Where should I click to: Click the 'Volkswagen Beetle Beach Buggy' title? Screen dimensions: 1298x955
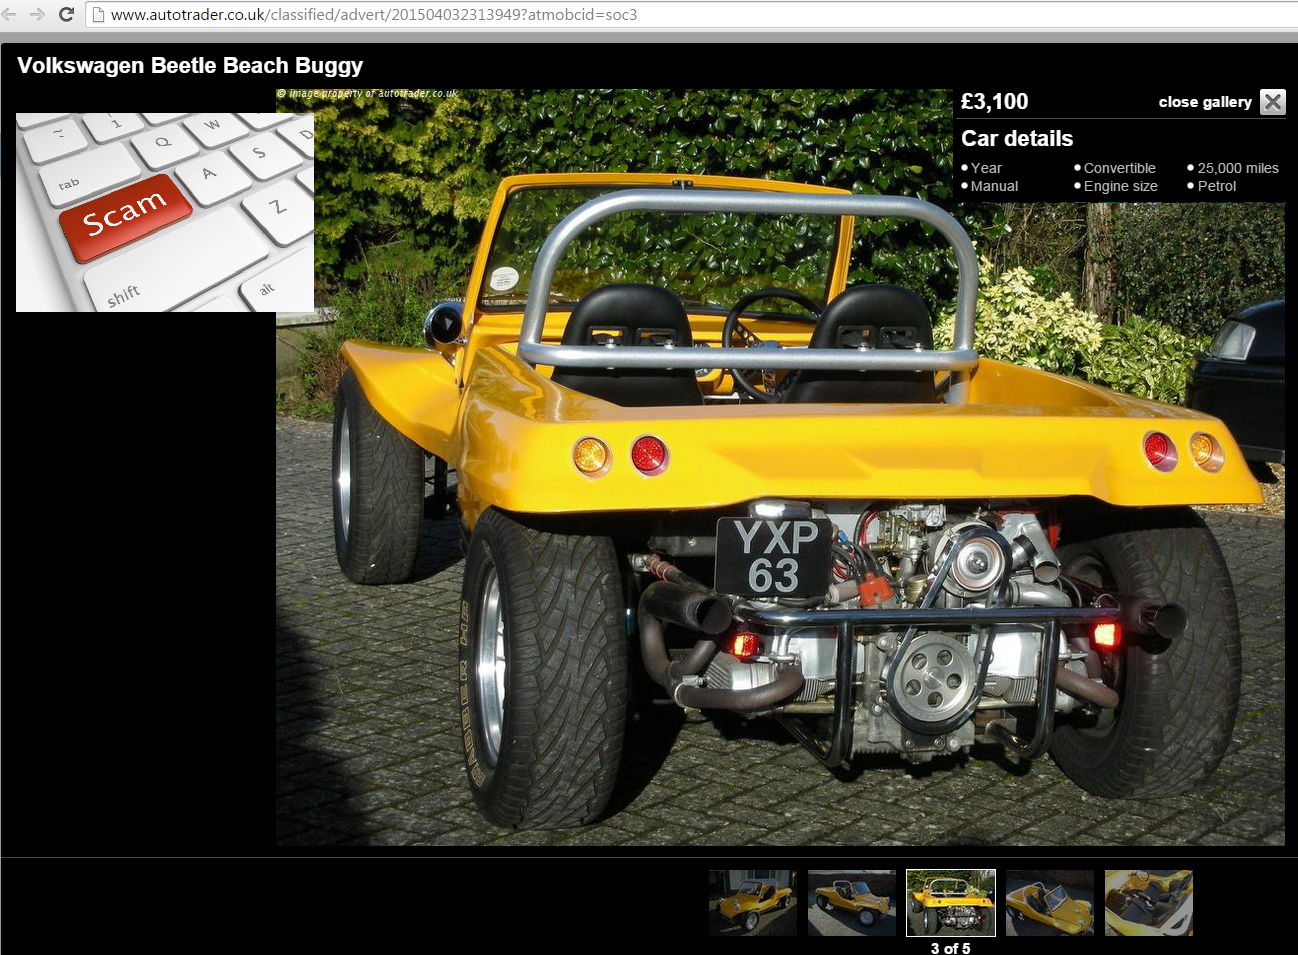(x=190, y=66)
